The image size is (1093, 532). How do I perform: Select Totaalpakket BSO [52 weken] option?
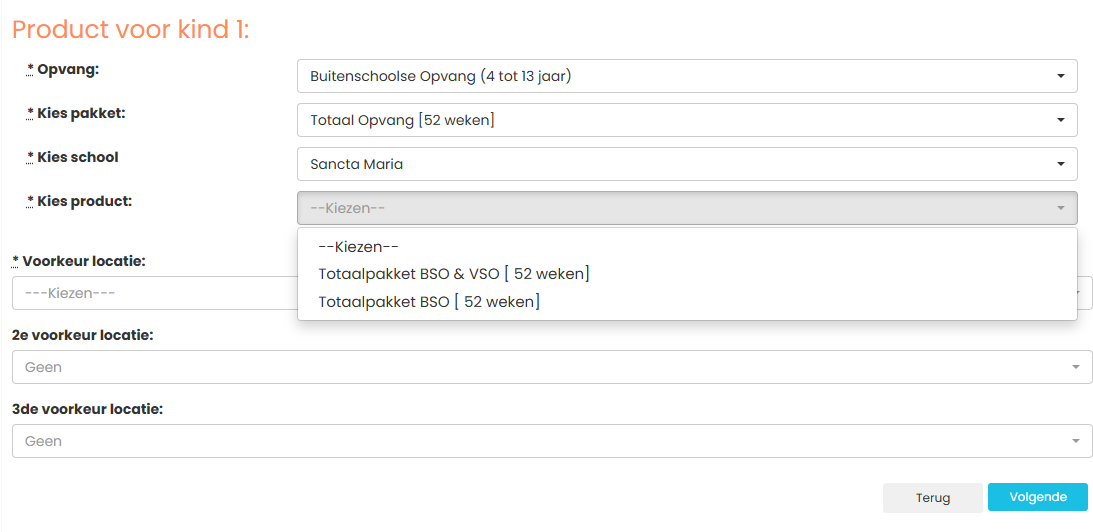(429, 302)
